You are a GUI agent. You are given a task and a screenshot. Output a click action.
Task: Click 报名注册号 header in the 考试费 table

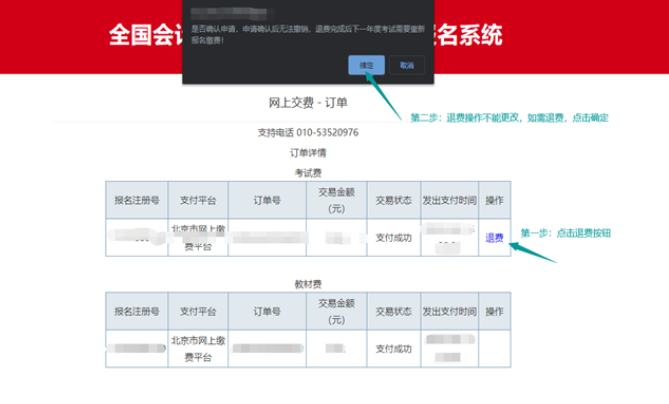(136, 200)
